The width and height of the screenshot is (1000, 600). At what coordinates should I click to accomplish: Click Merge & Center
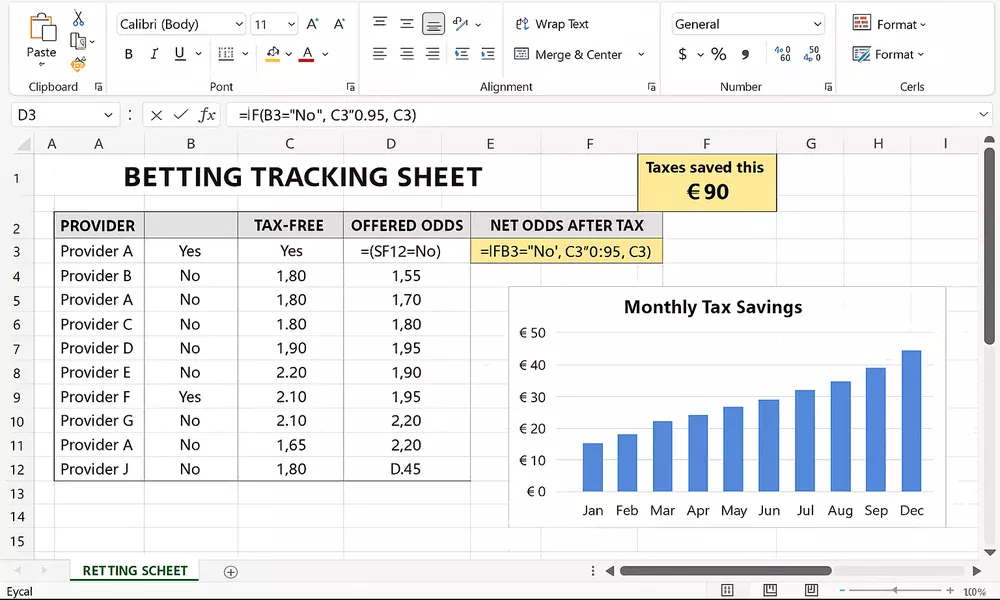[x=571, y=54]
